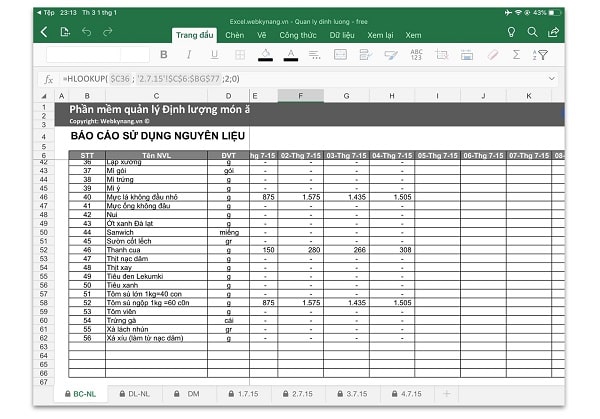This screenshot has height=419, width=600.
Task: Expand the formula bar chevron
Action: pyautogui.click(x=551, y=78)
